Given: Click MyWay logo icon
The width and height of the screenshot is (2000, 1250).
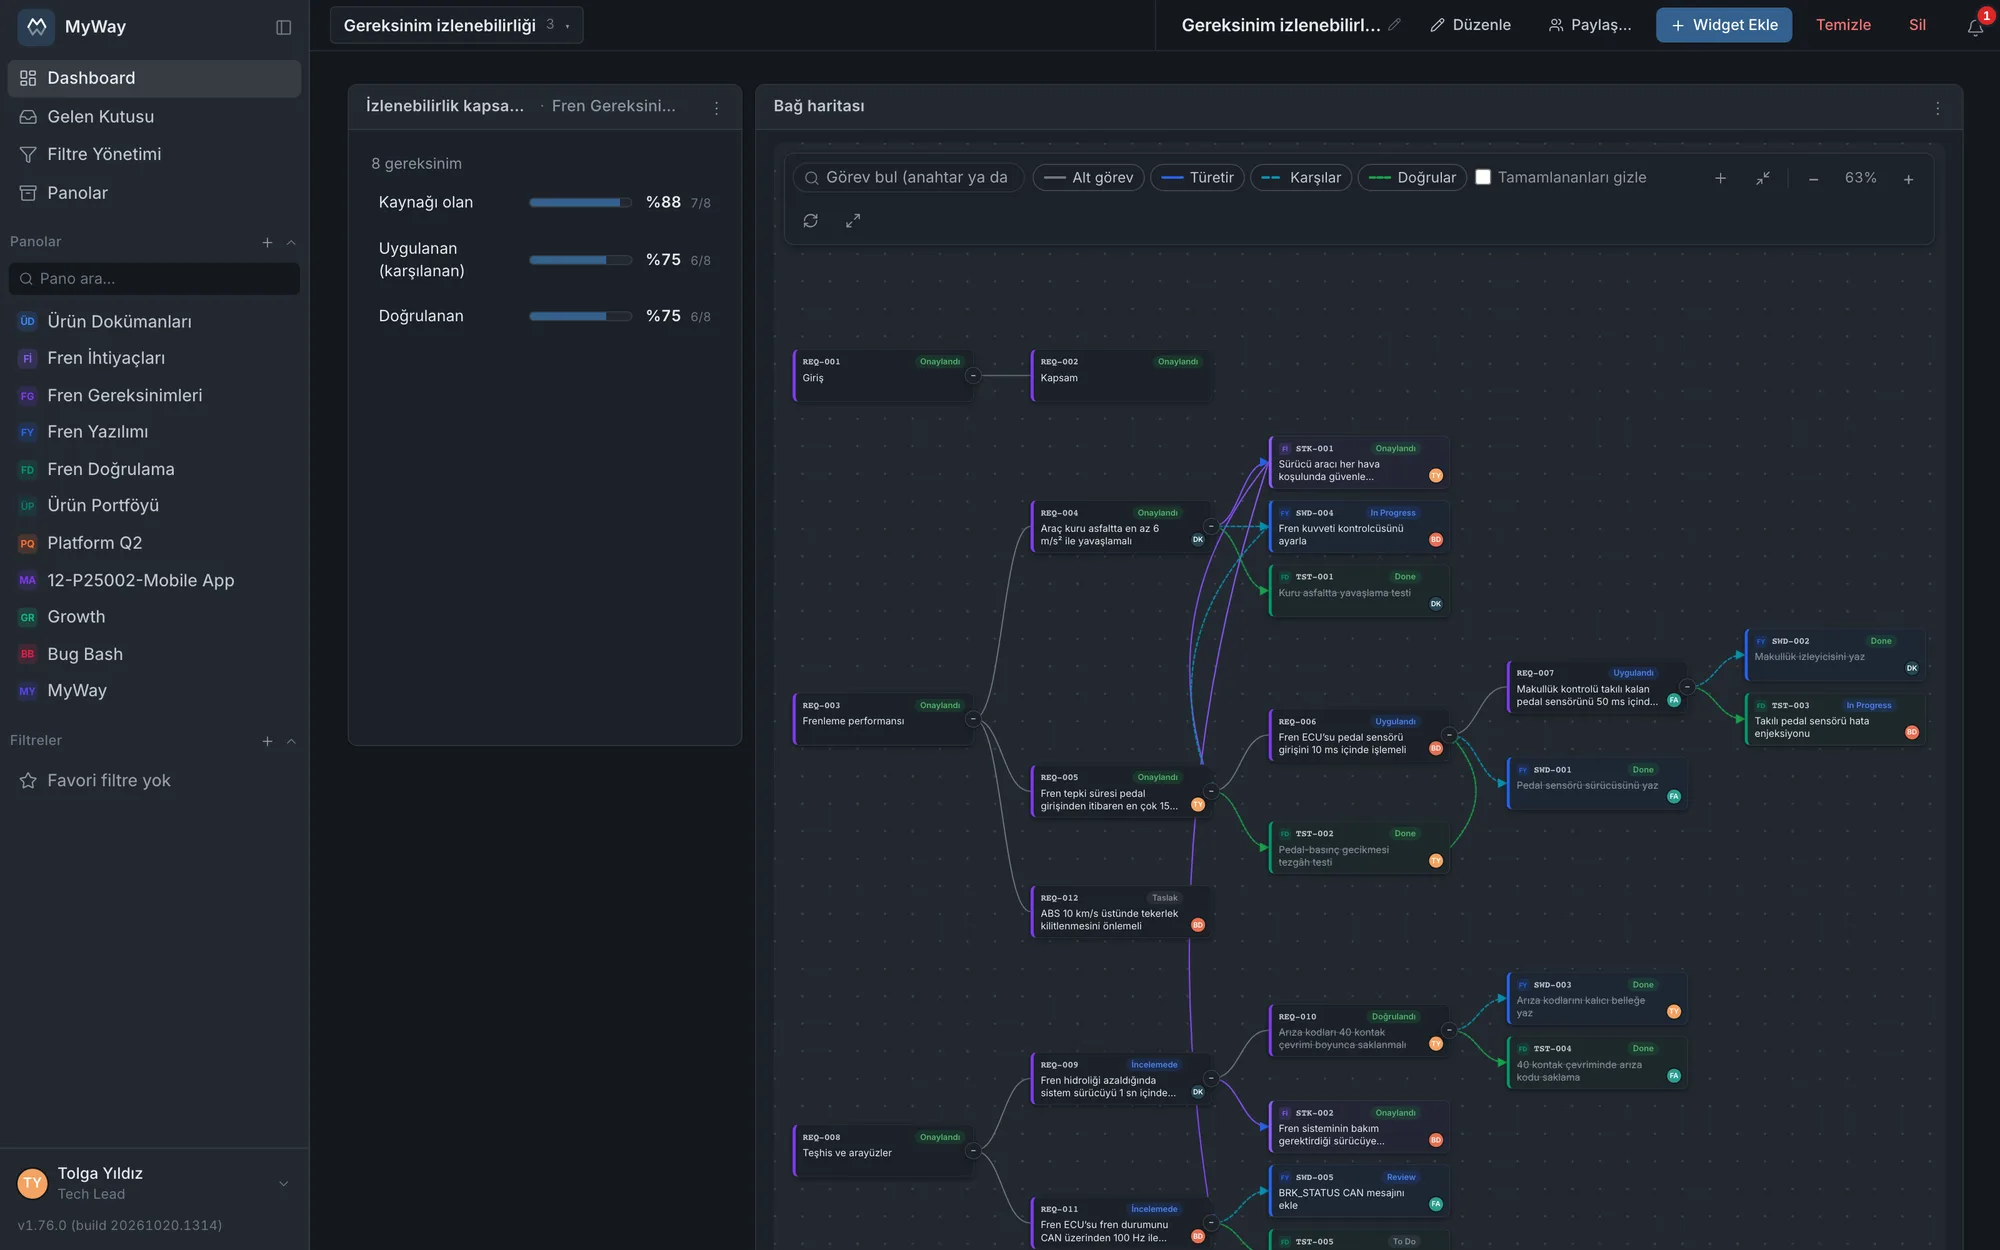Looking at the screenshot, I should 36,26.
